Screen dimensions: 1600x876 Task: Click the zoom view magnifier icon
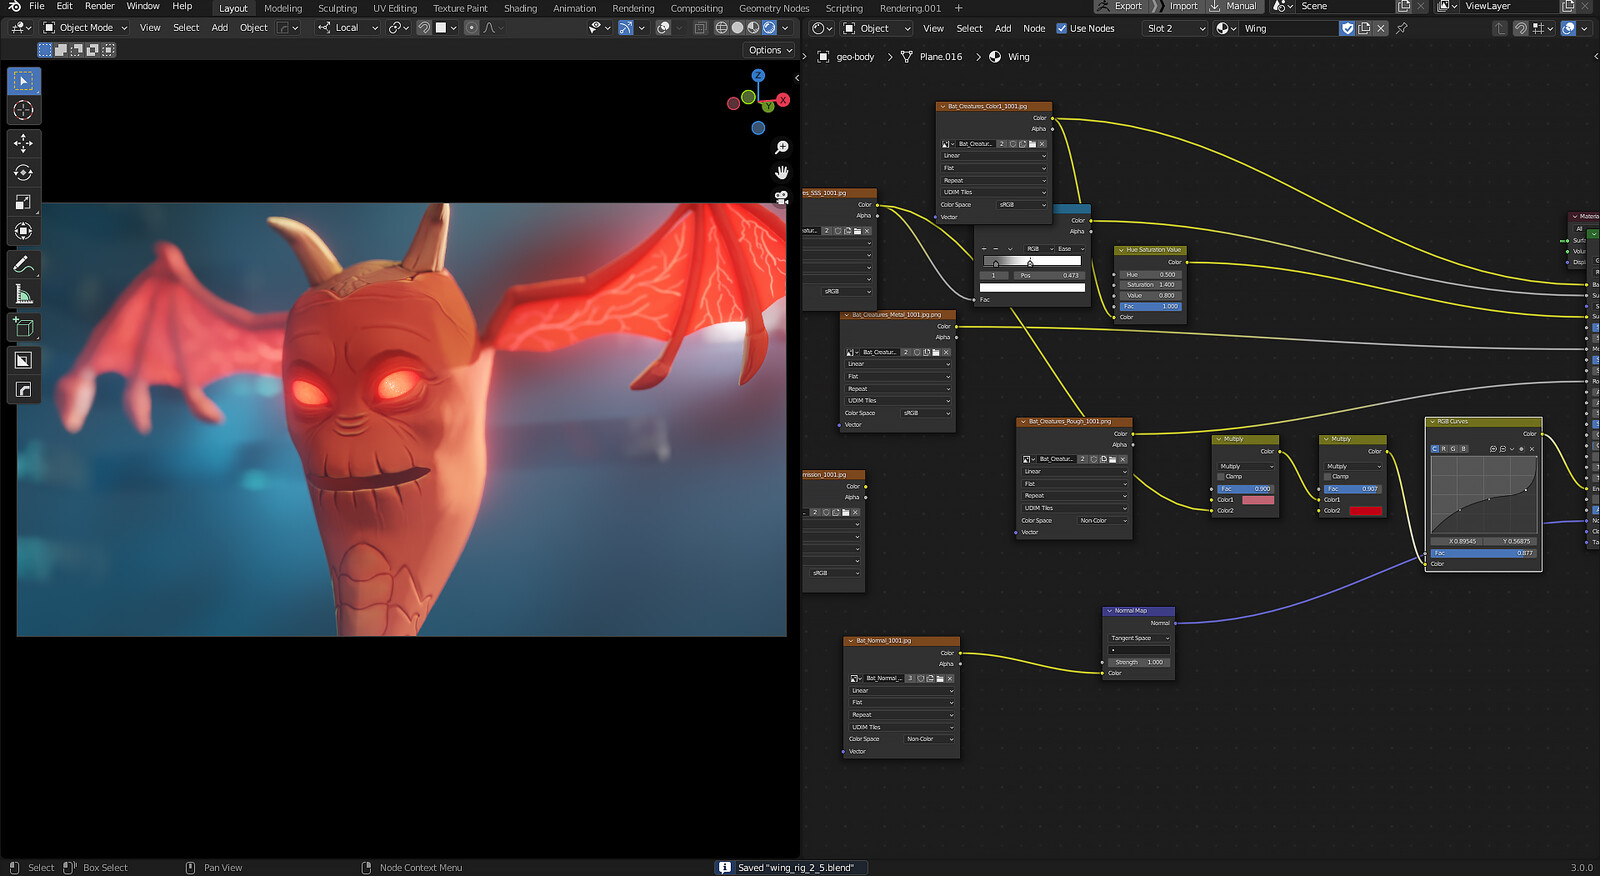782,148
